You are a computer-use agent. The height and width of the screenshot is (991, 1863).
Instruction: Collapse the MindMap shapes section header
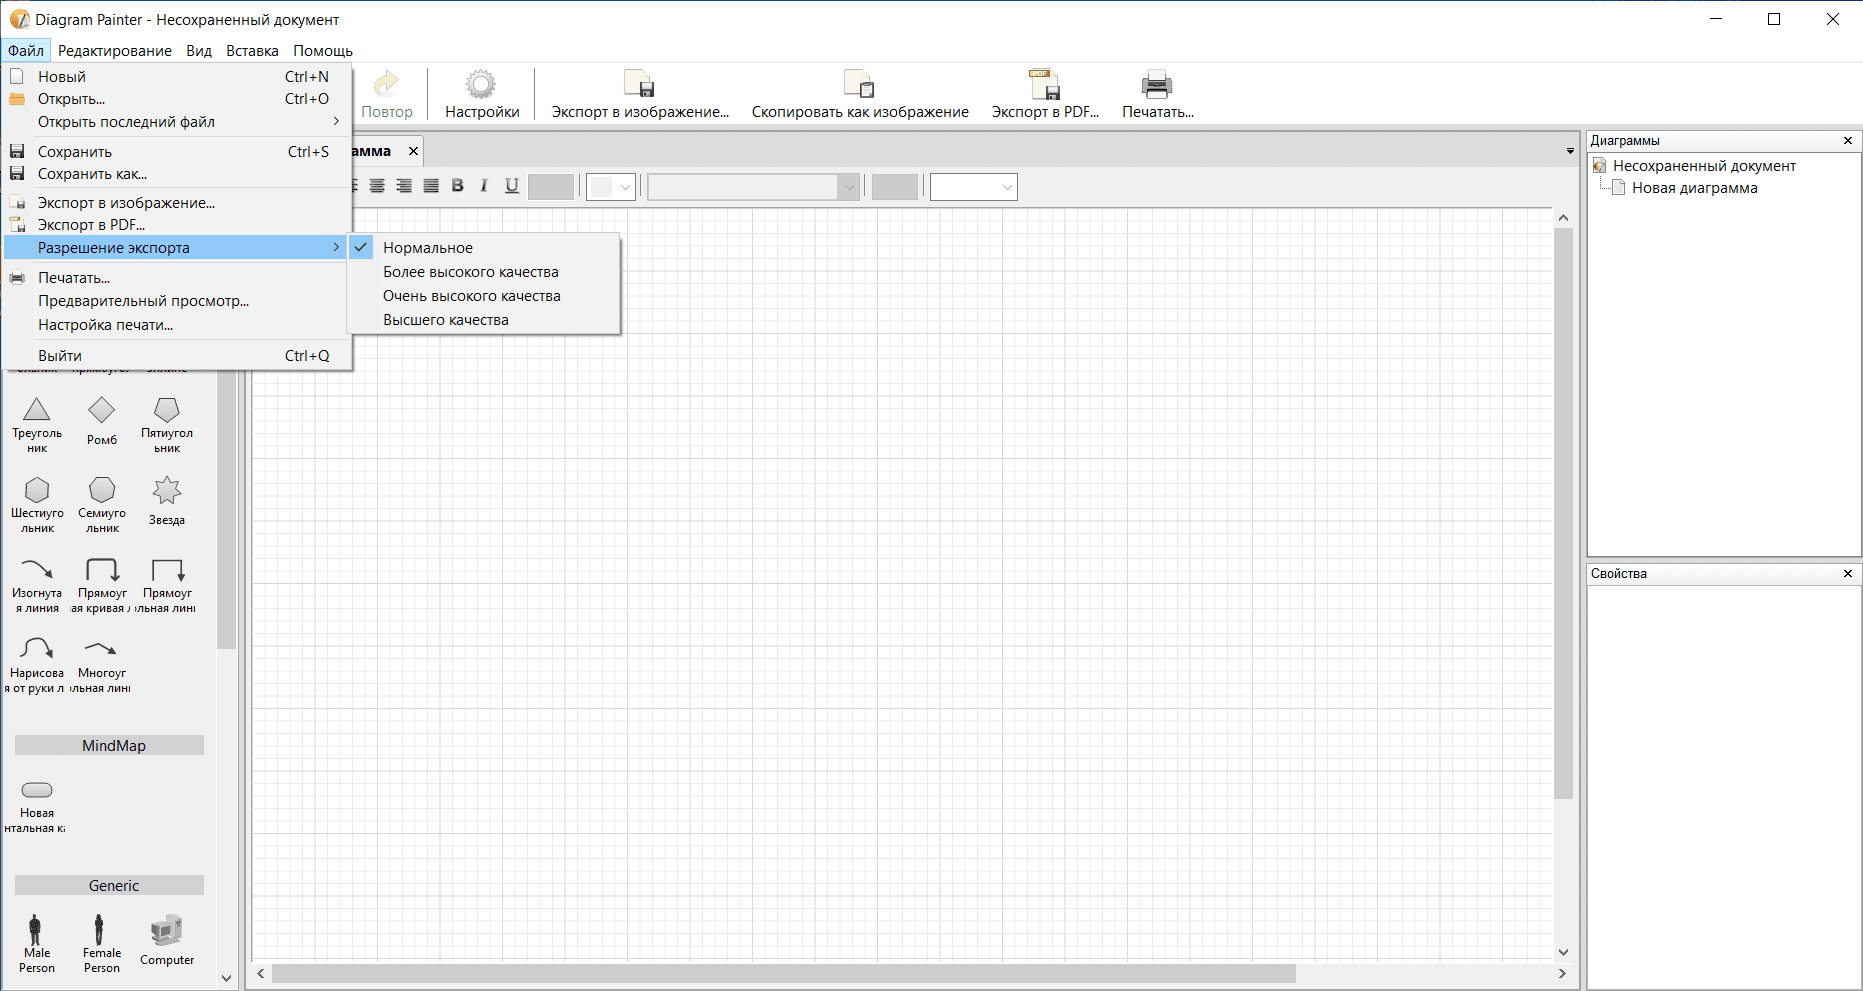(110, 746)
